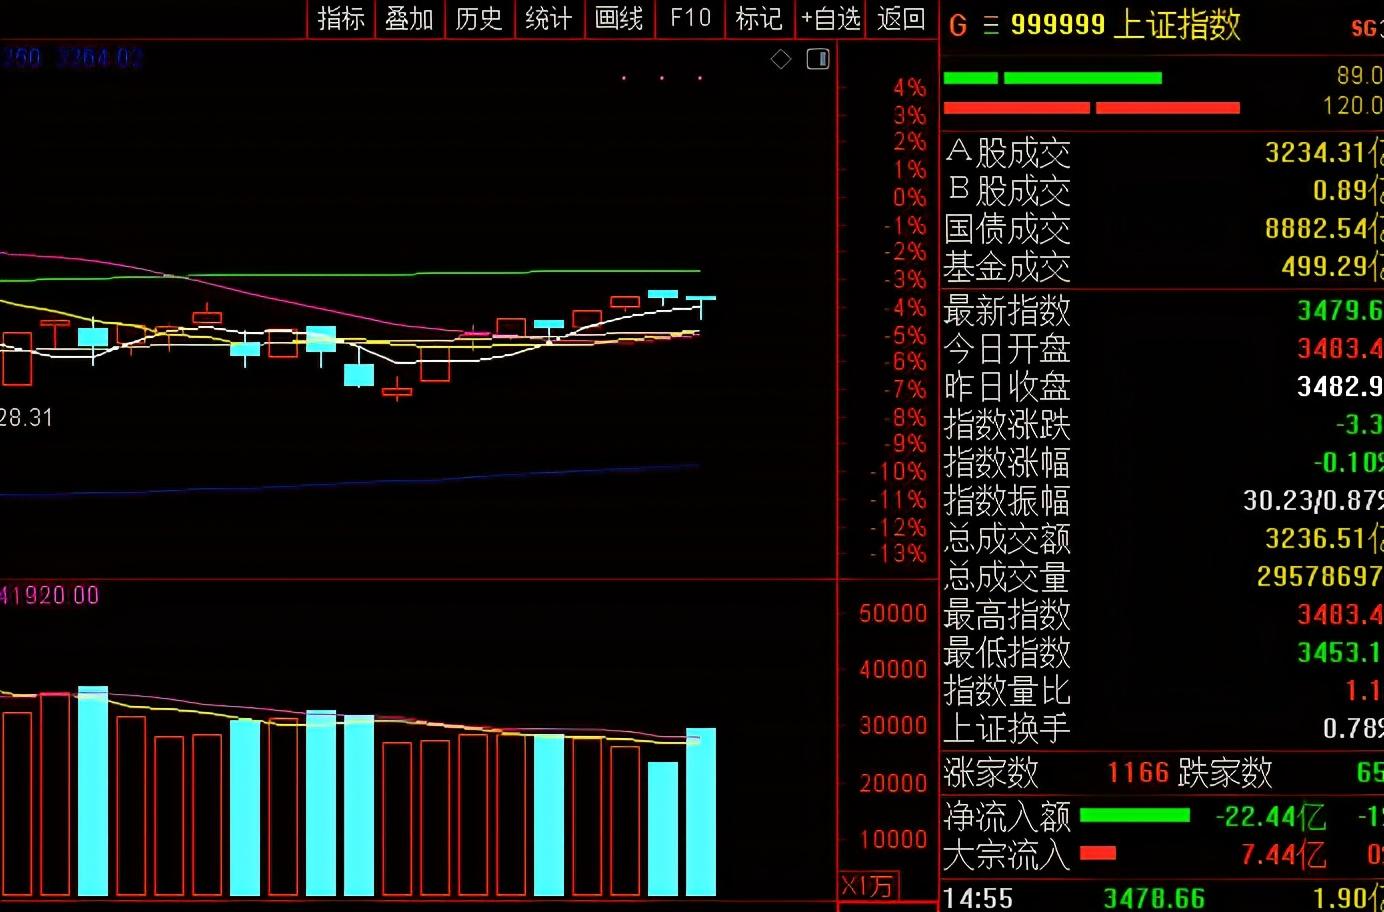The image size is (1384, 912).
Task: Click the 499.29 fund turnover value
Action: coord(1332,267)
